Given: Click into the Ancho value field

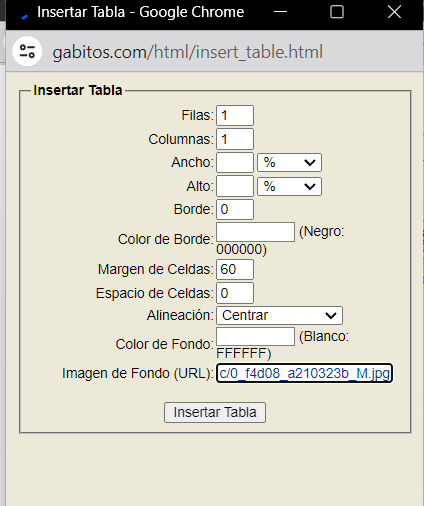Looking at the screenshot, I should tap(235, 163).
